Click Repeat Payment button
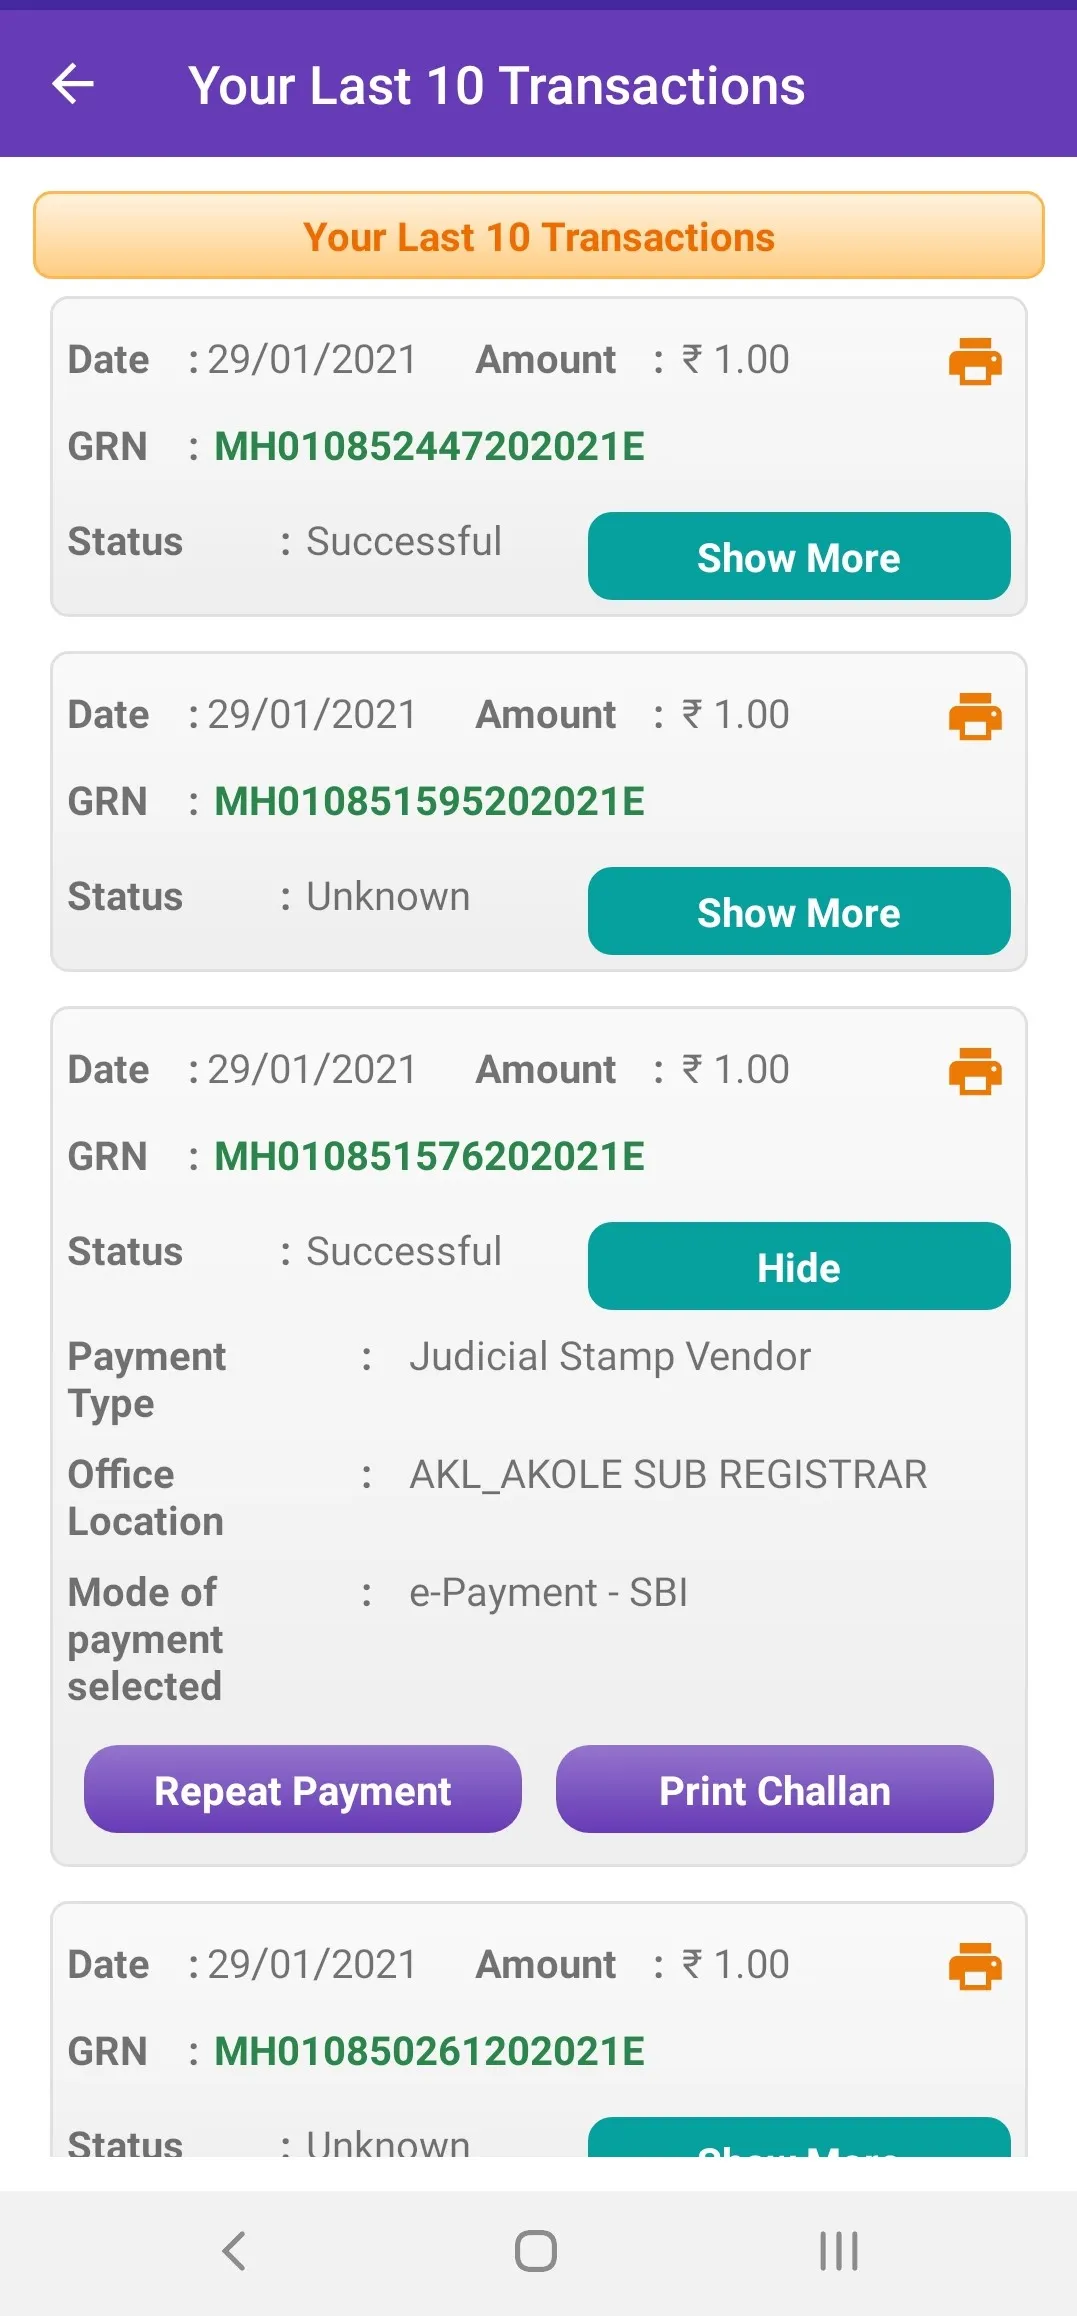 pos(303,1789)
